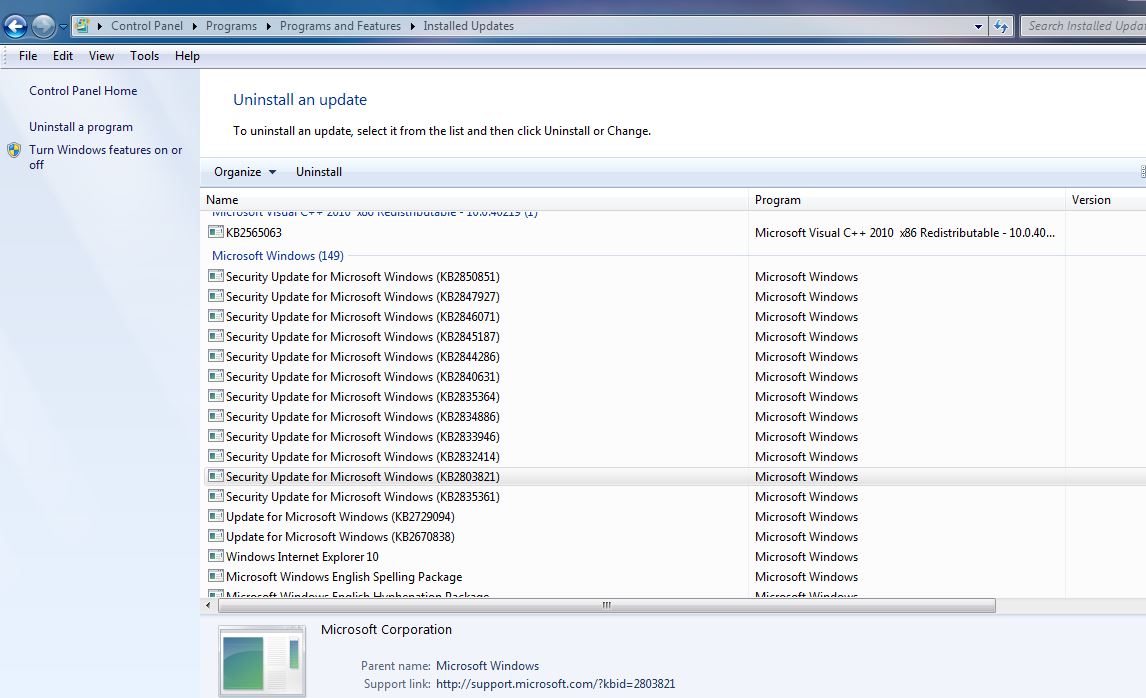Click the Forward navigation arrow button
Viewport: 1146px width, 698px height.
[43, 26]
